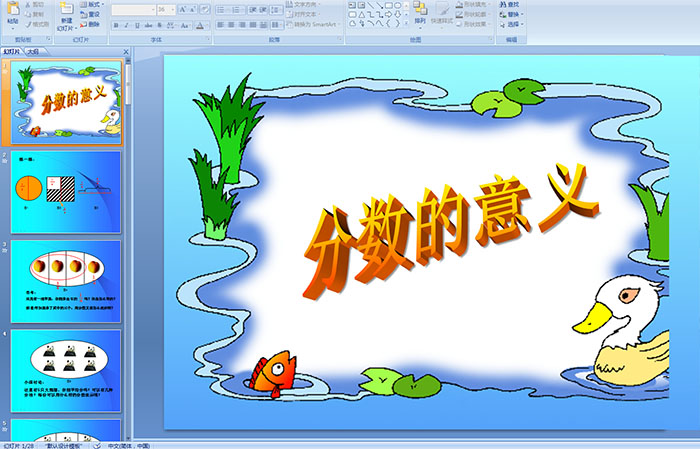The height and width of the screenshot is (449, 700).
Task: Click Convert to SmartArt button
Action: point(313,24)
